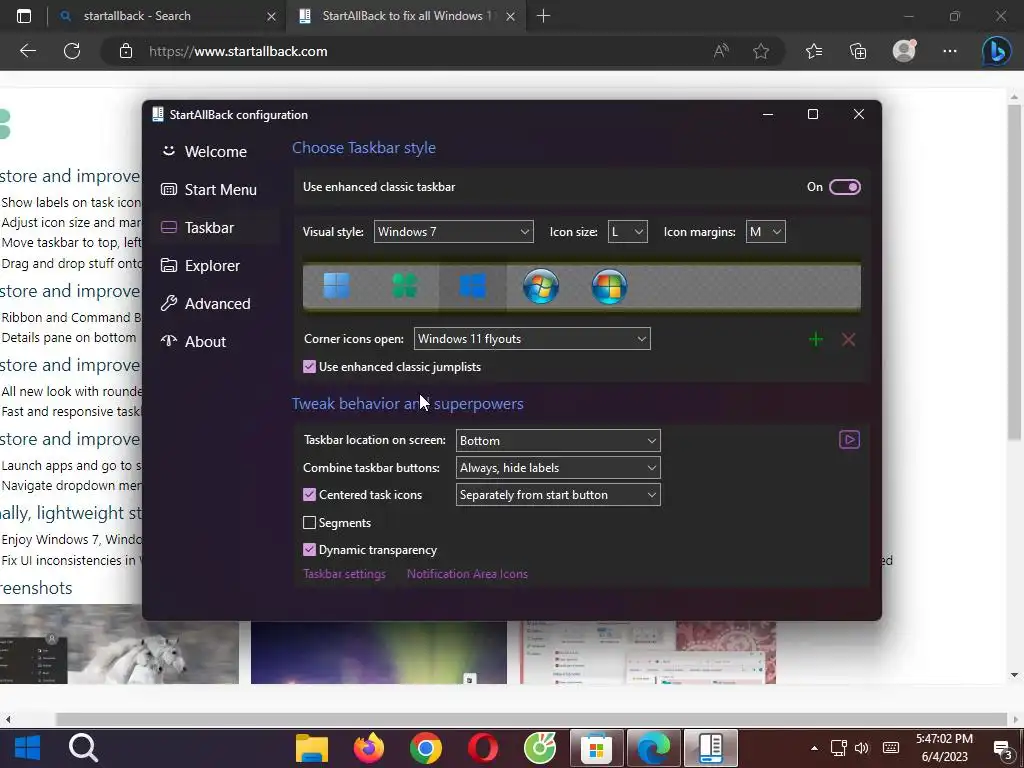Open About section in sidebar
Viewport: 1024px width, 768px height.
[215, 341]
